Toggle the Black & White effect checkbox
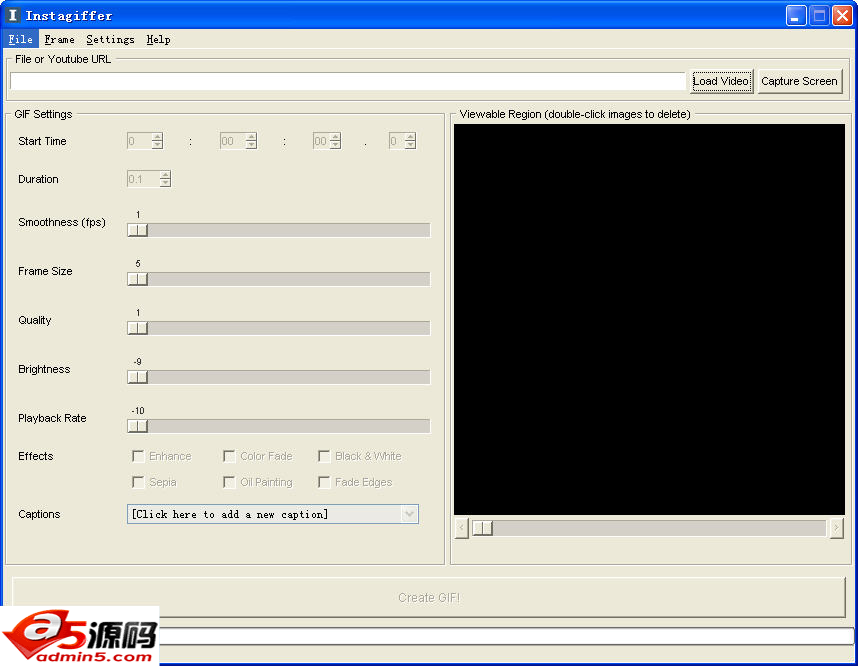This screenshot has width=858, height=666. click(324, 456)
